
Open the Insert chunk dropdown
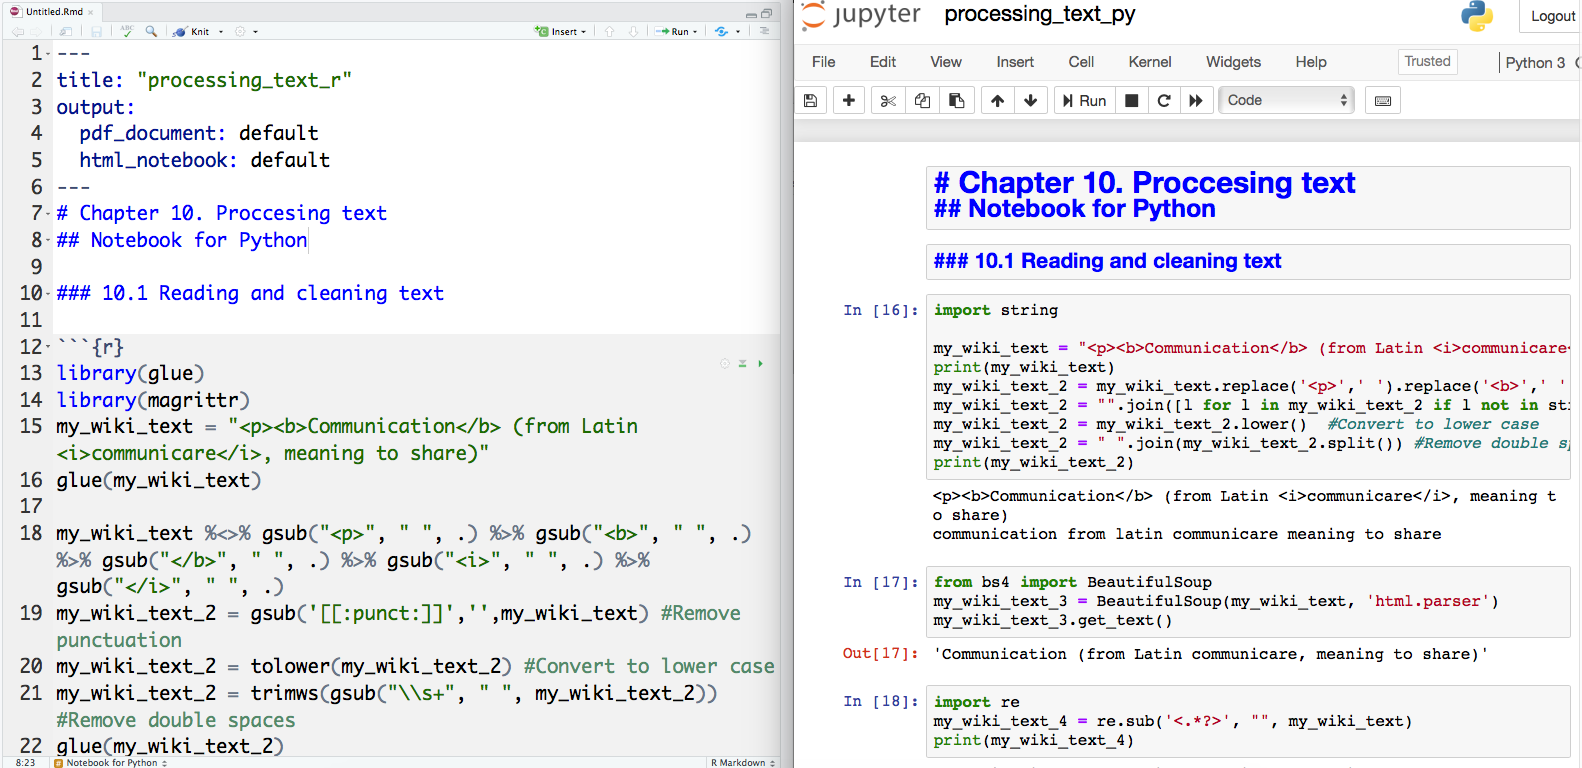pyautogui.click(x=561, y=32)
